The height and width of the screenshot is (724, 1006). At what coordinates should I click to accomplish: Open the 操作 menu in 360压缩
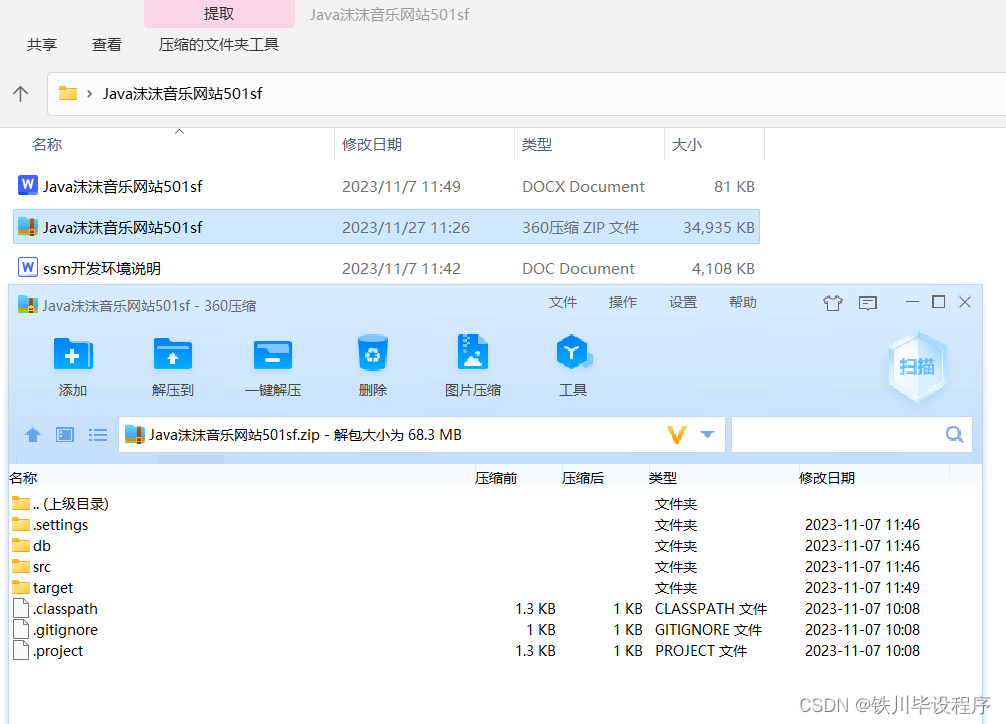(x=622, y=302)
